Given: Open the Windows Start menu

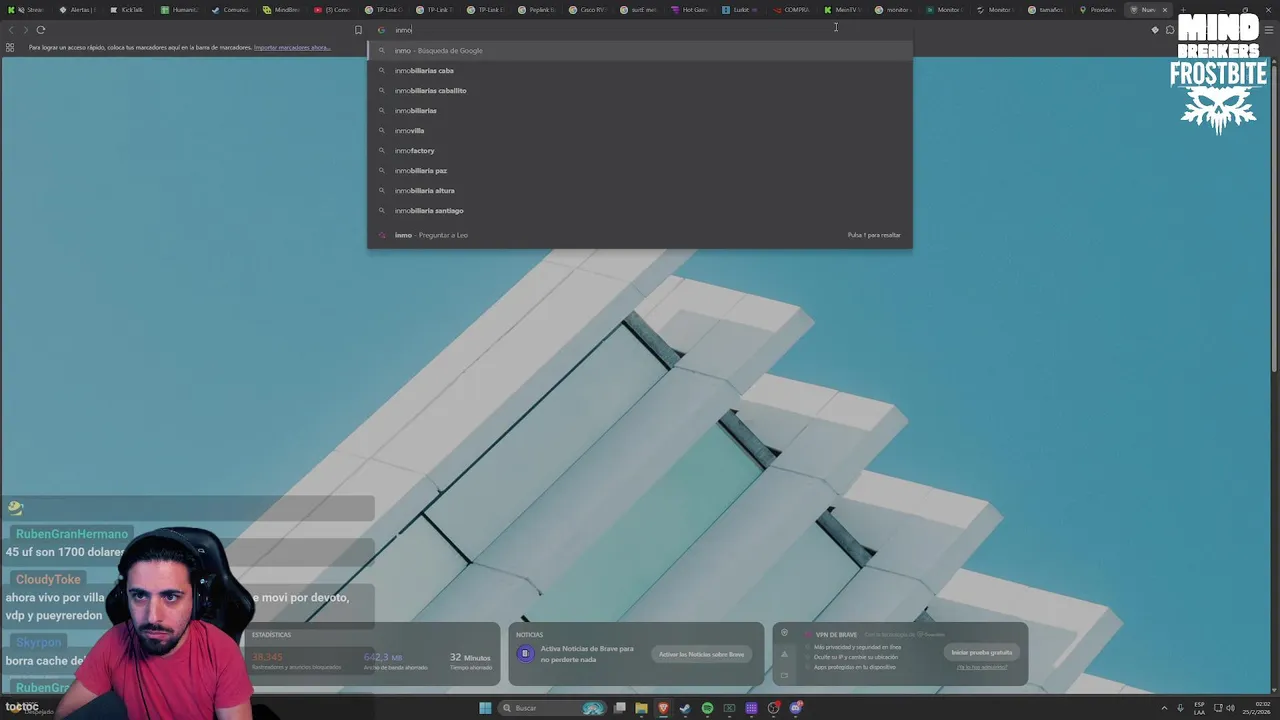Looking at the screenshot, I should [485, 708].
